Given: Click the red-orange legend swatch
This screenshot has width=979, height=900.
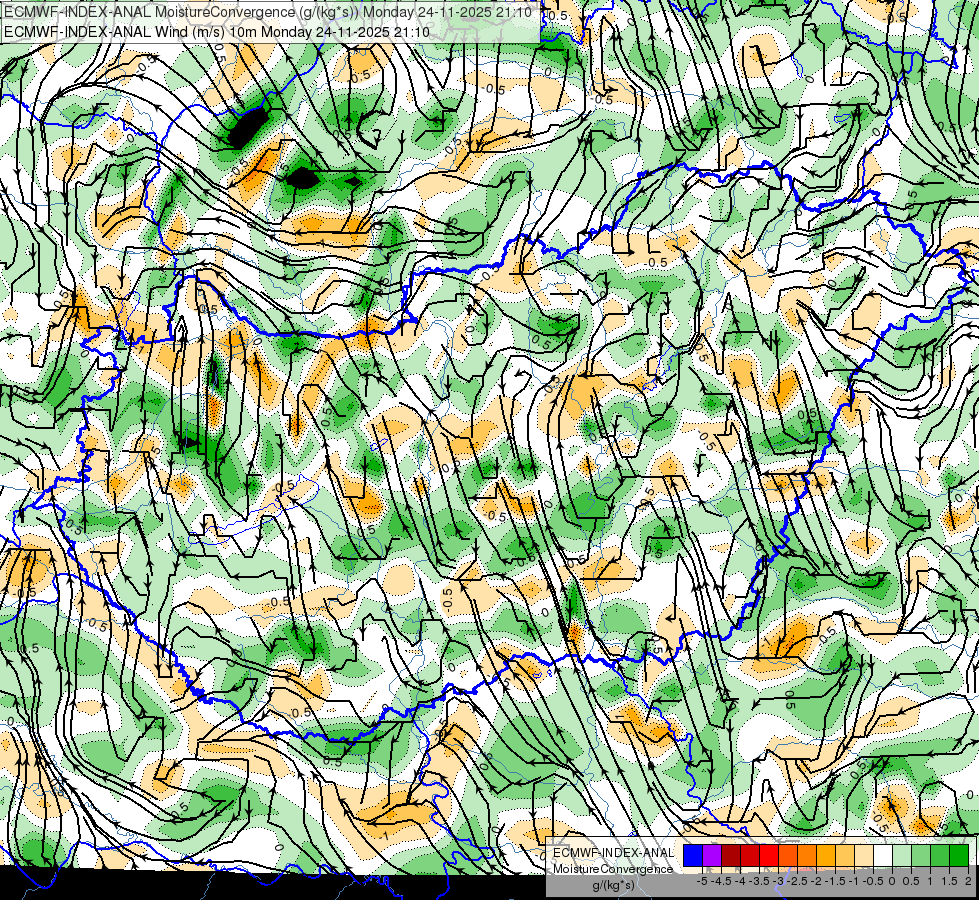Looking at the screenshot, I should coord(788,856).
